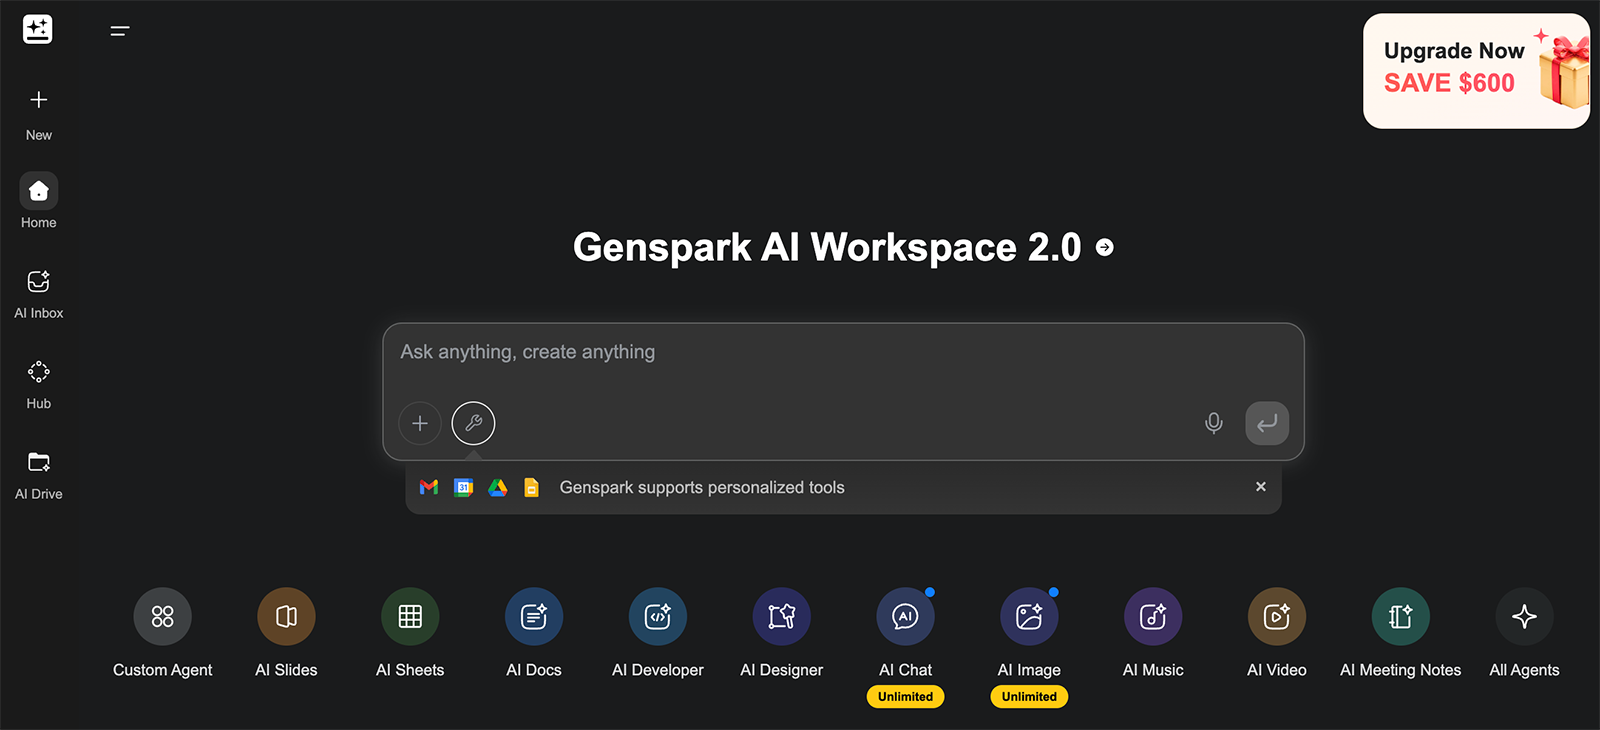Click the Google Calendar icon in tools tip
The width and height of the screenshot is (1600, 730).
pyautogui.click(x=463, y=488)
